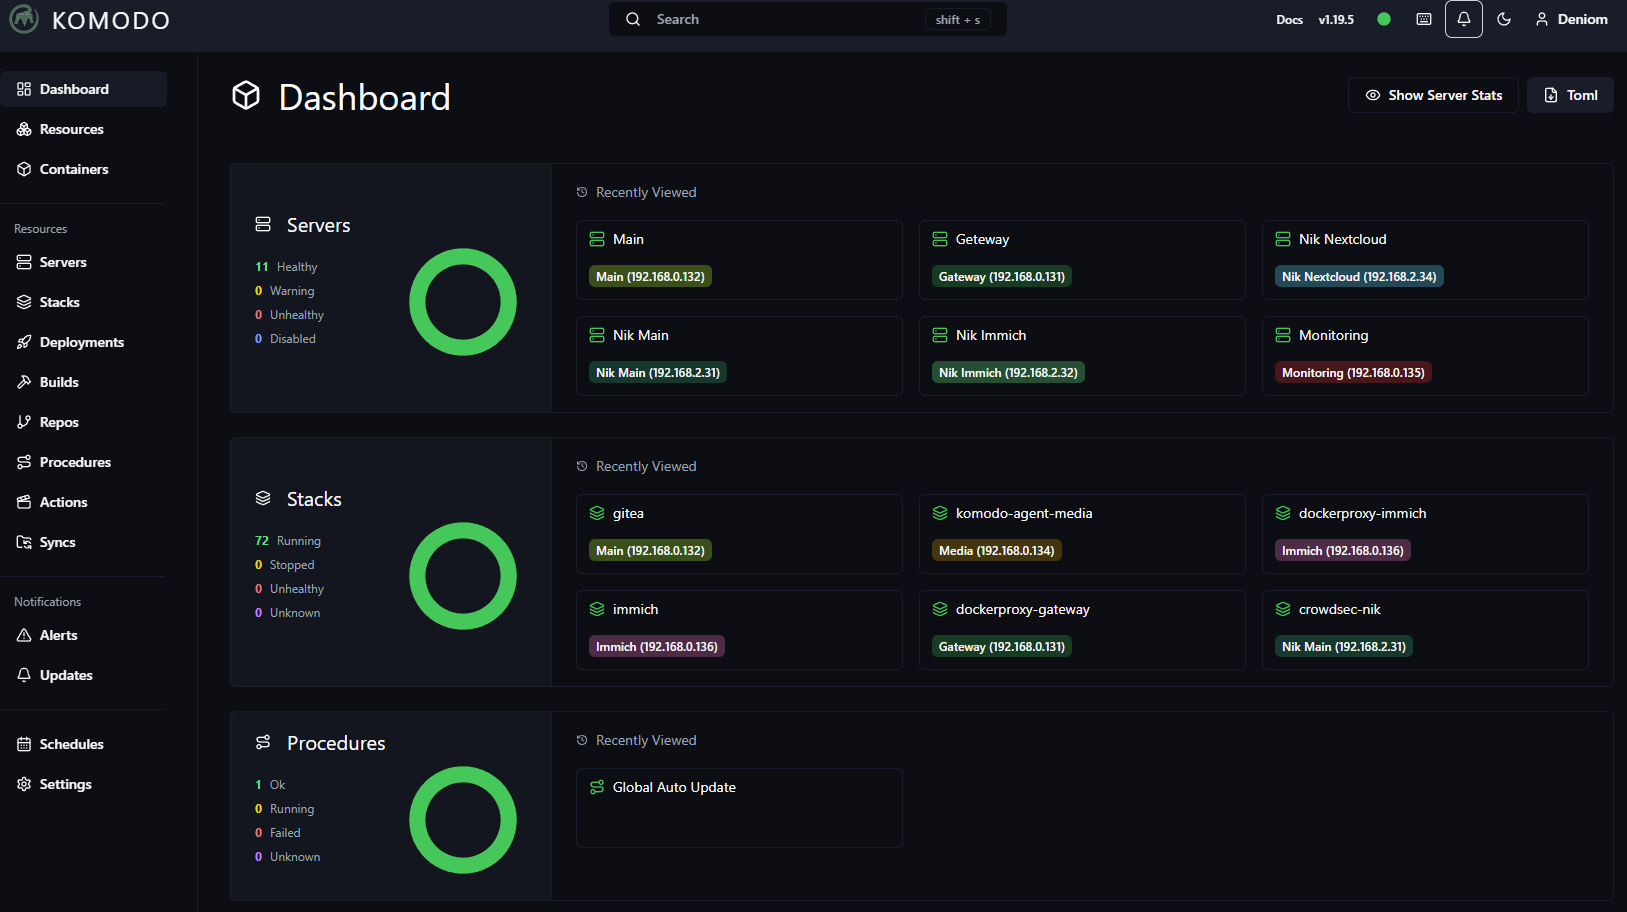This screenshot has height=912, width=1627.
Task: Click the Servers section header icon
Action: (x=263, y=225)
